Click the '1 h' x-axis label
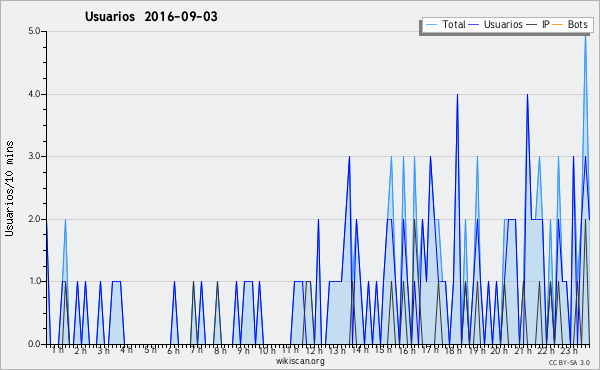600x370 pixels. point(58,350)
